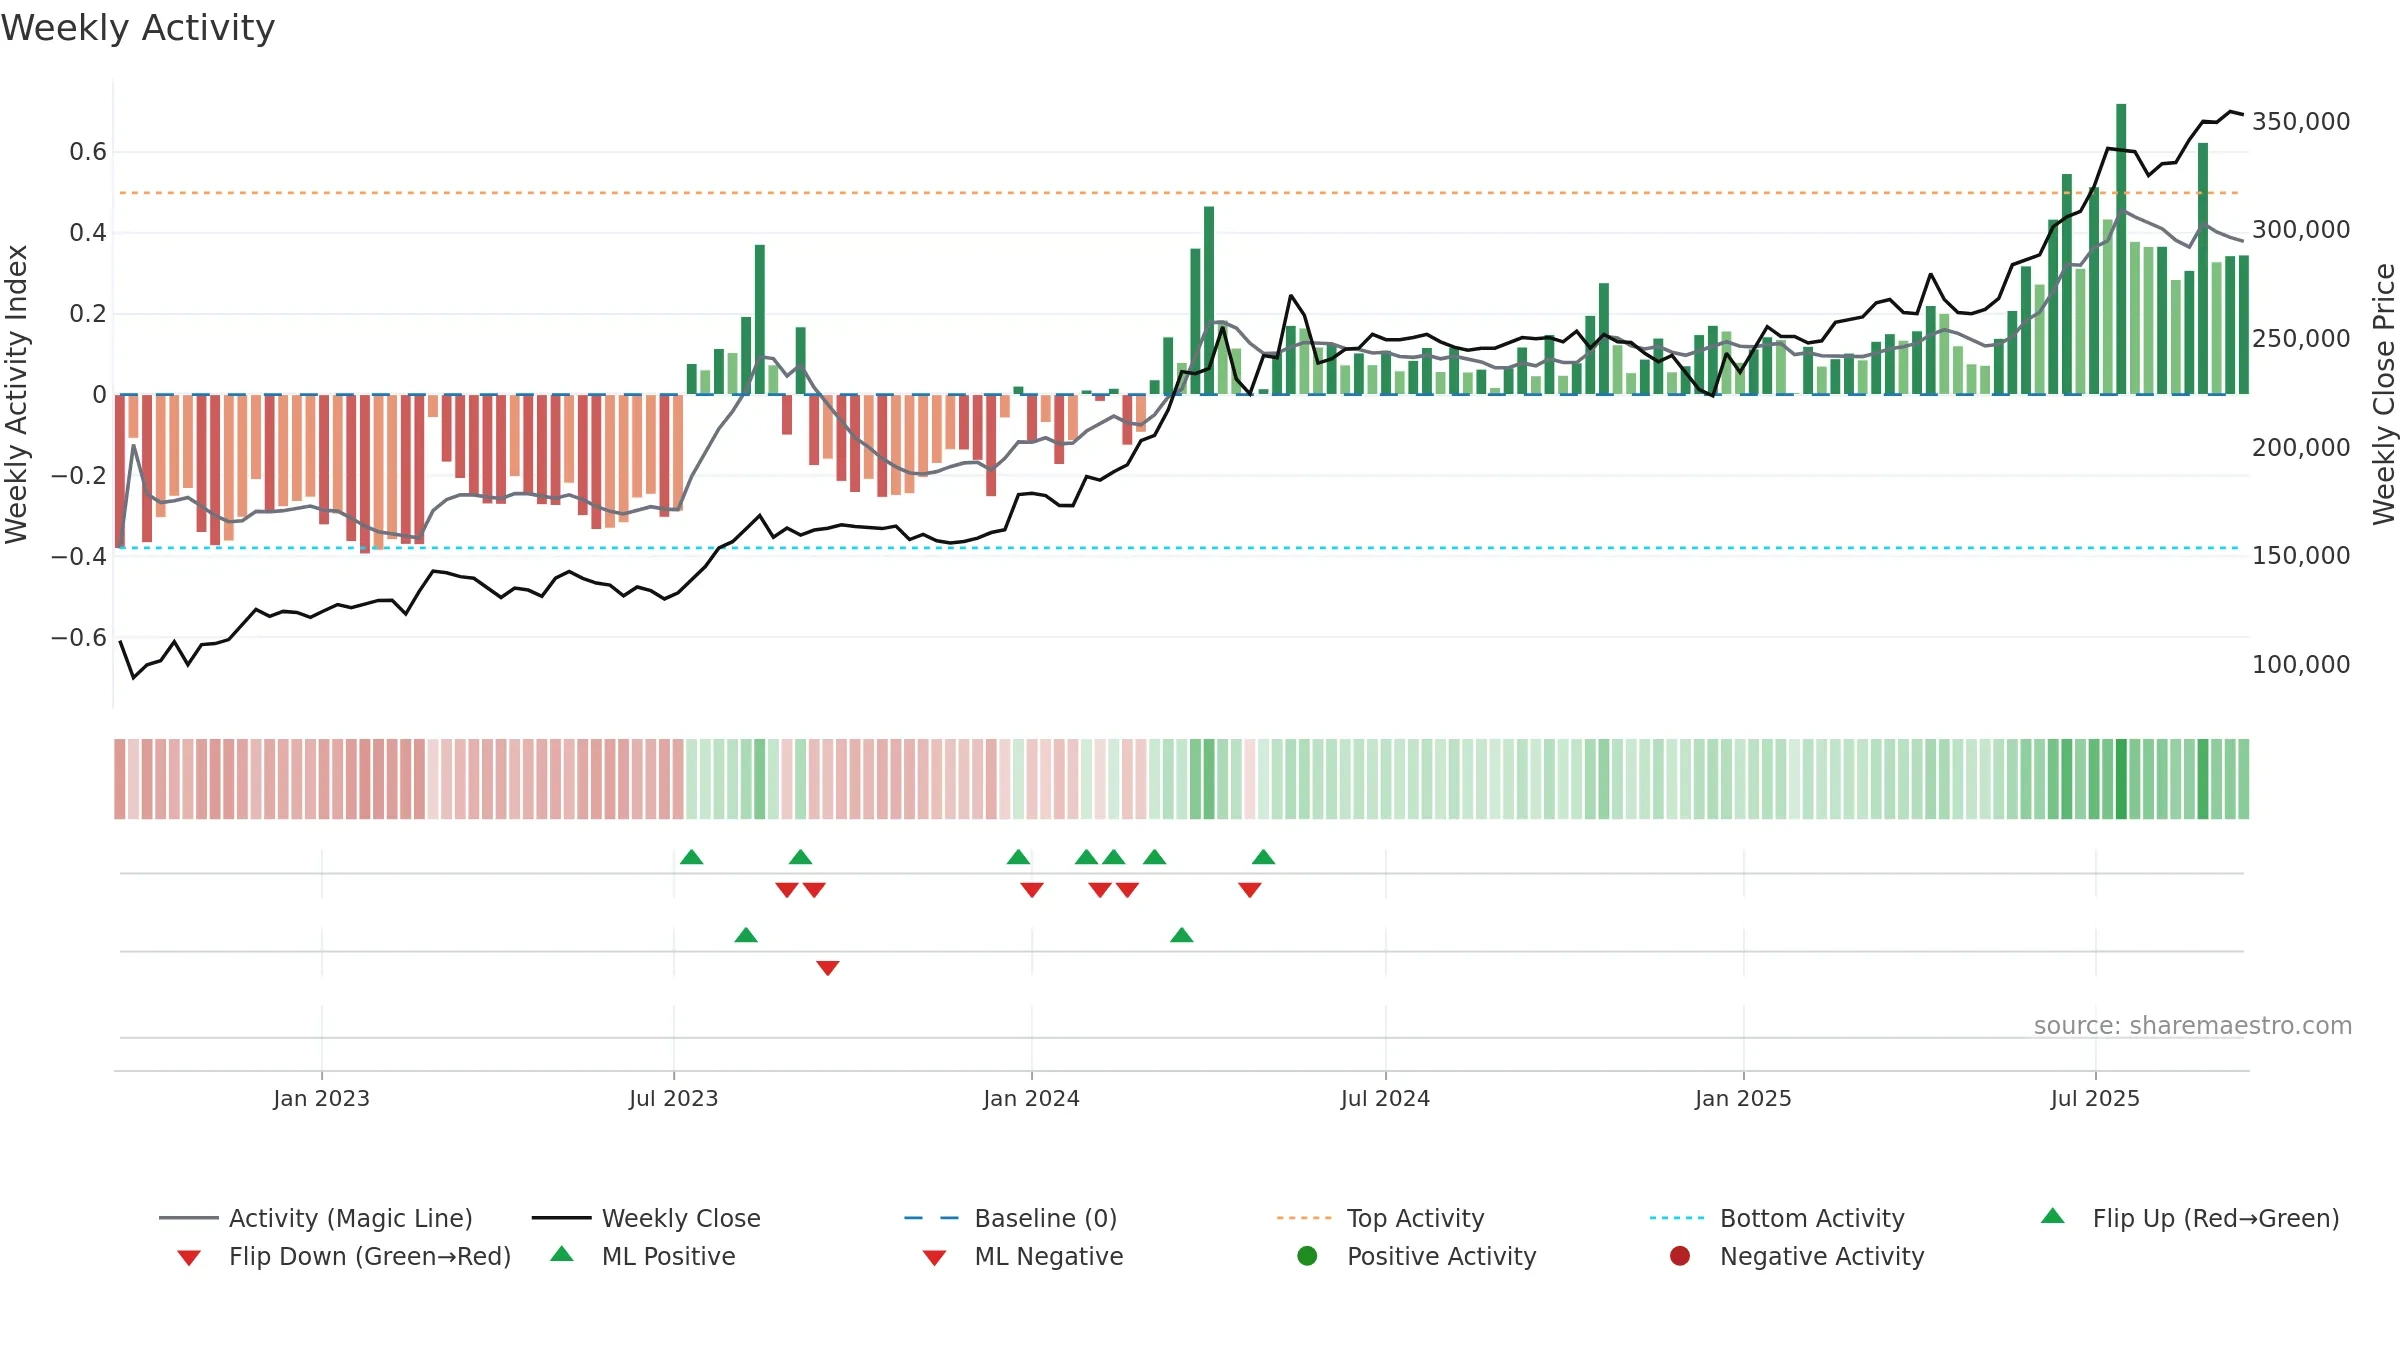This screenshot has height=1350, width=2400.
Task: Click the 'Jul 2023' x-axis label
Action: click(x=674, y=1099)
